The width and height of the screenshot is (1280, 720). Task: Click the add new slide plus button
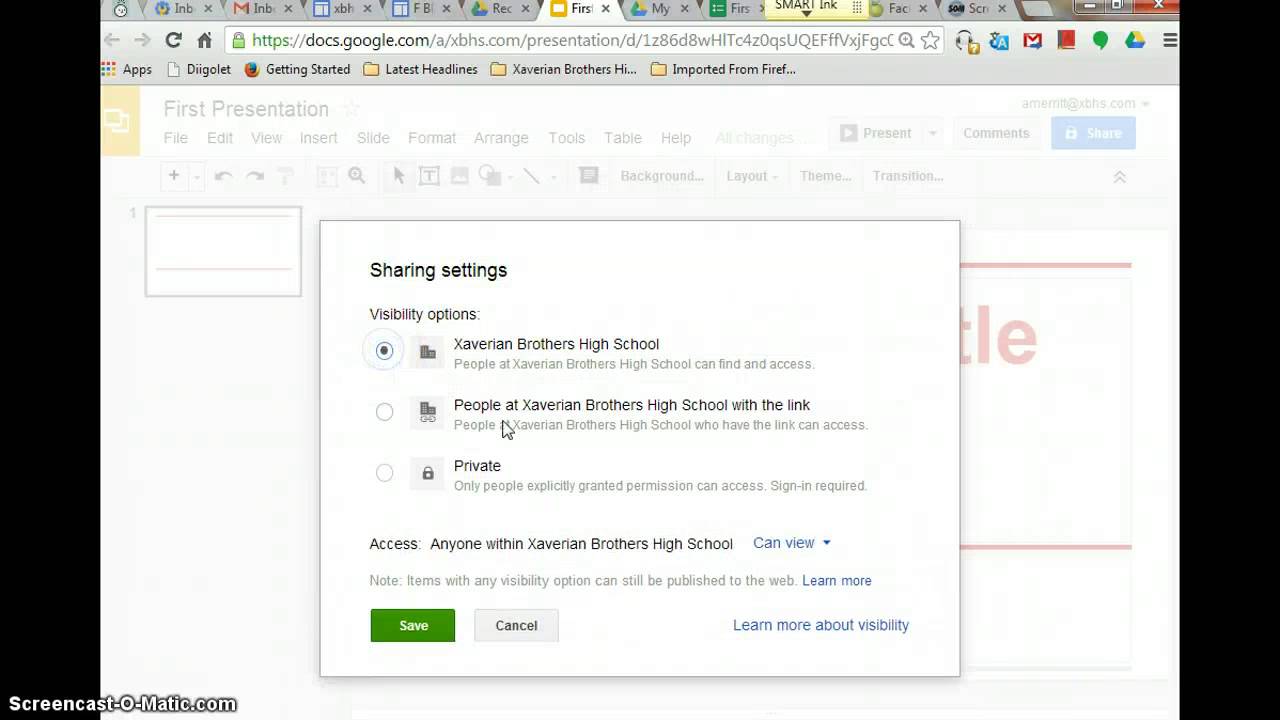[x=174, y=176]
